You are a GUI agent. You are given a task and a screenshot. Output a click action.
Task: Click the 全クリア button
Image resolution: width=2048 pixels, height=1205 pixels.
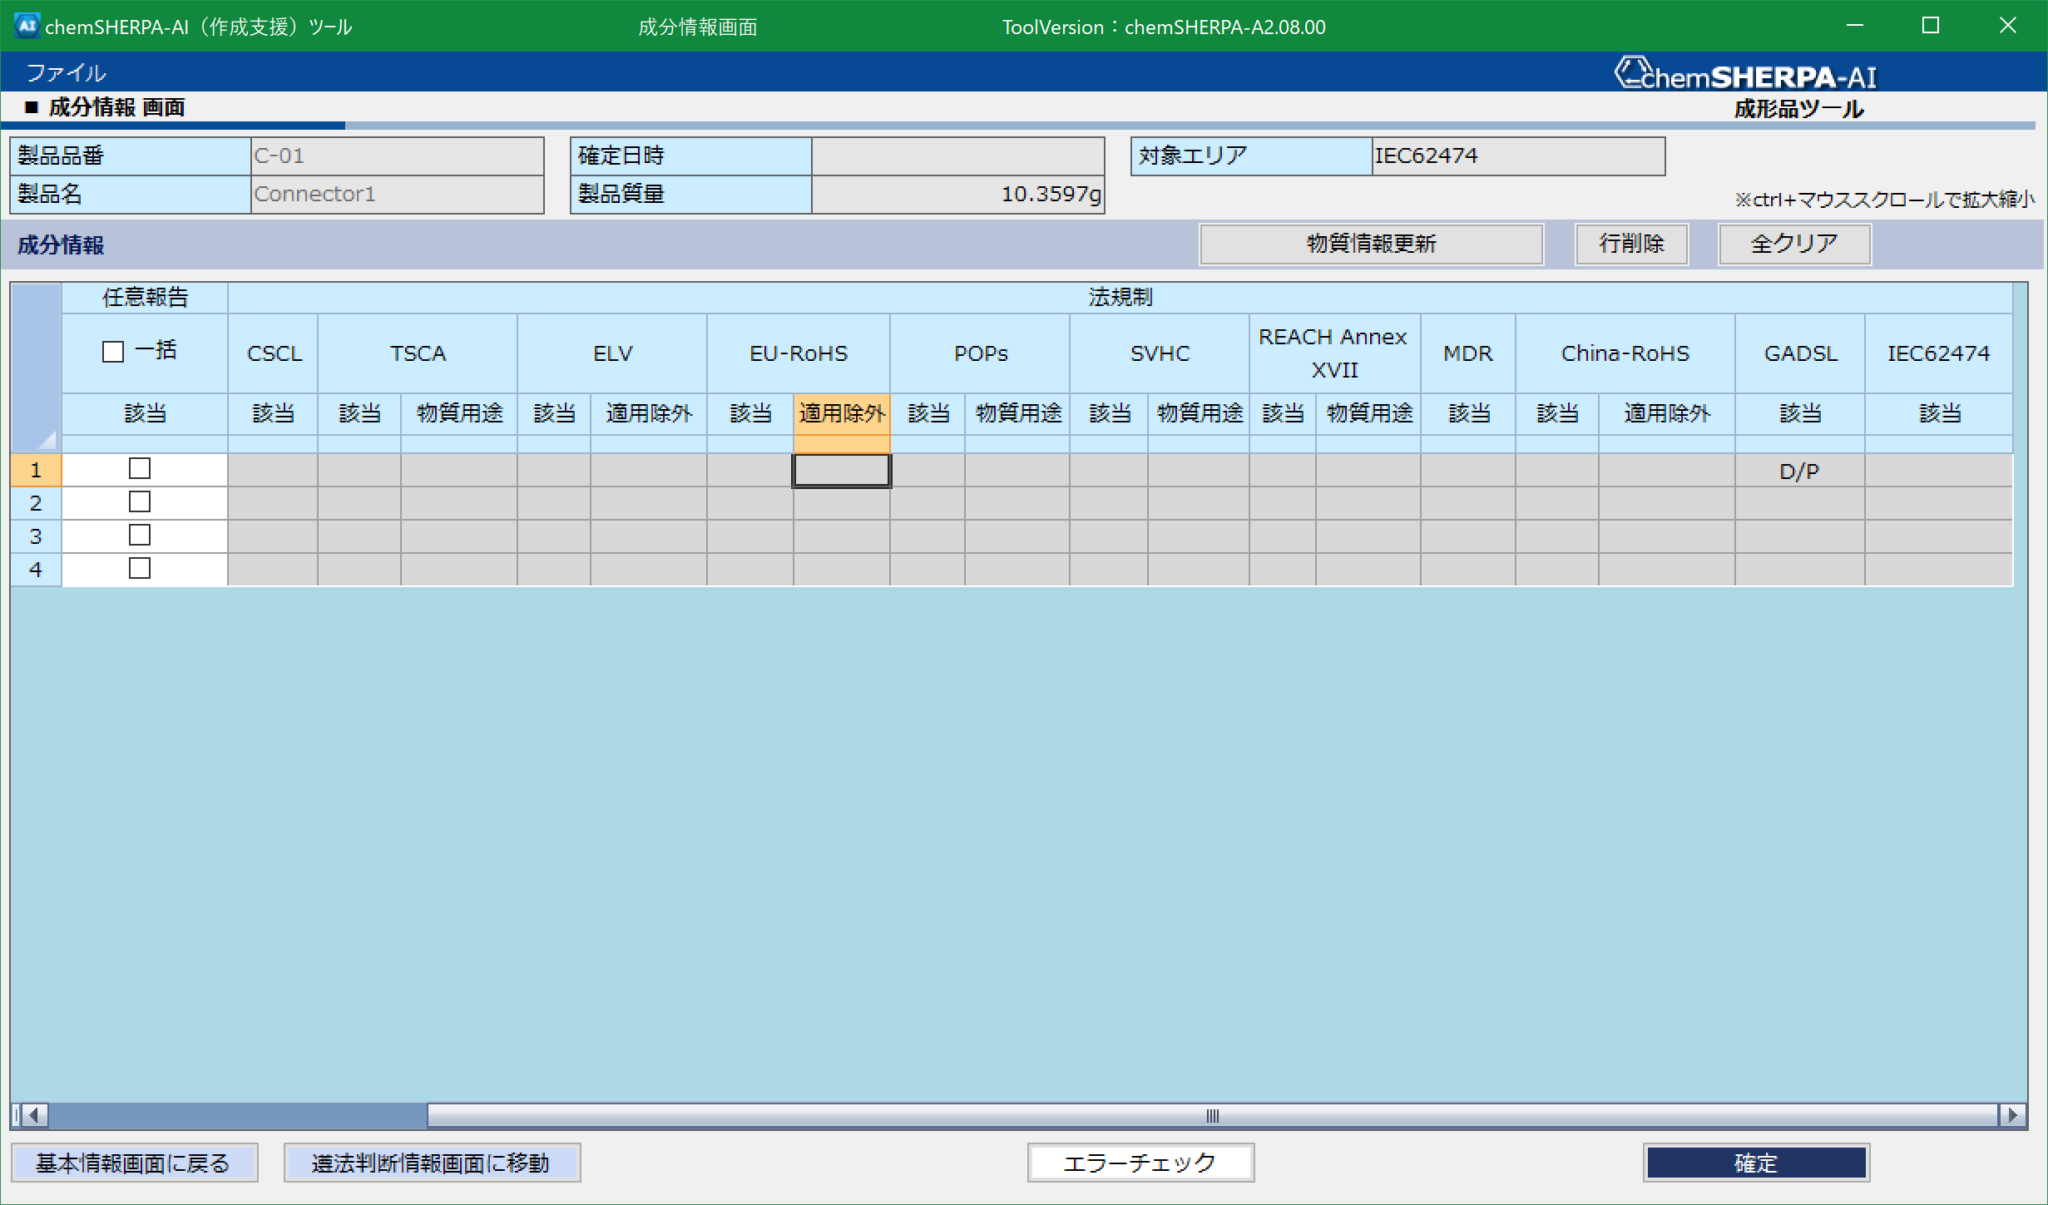[x=1794, y=243]
